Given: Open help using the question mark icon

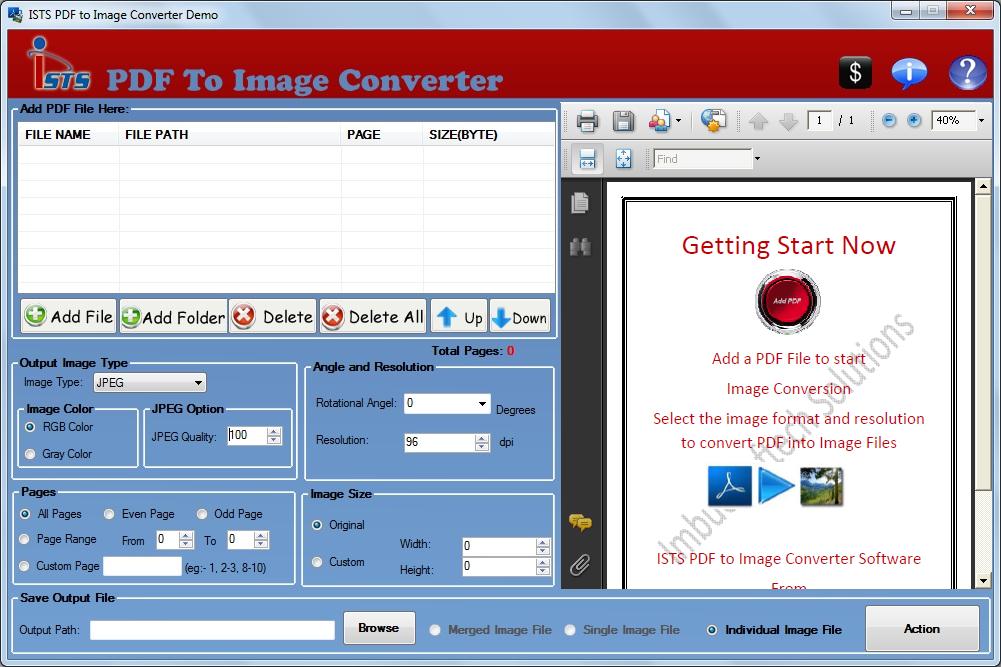Looking at the screenshot, I should point(966,72).
